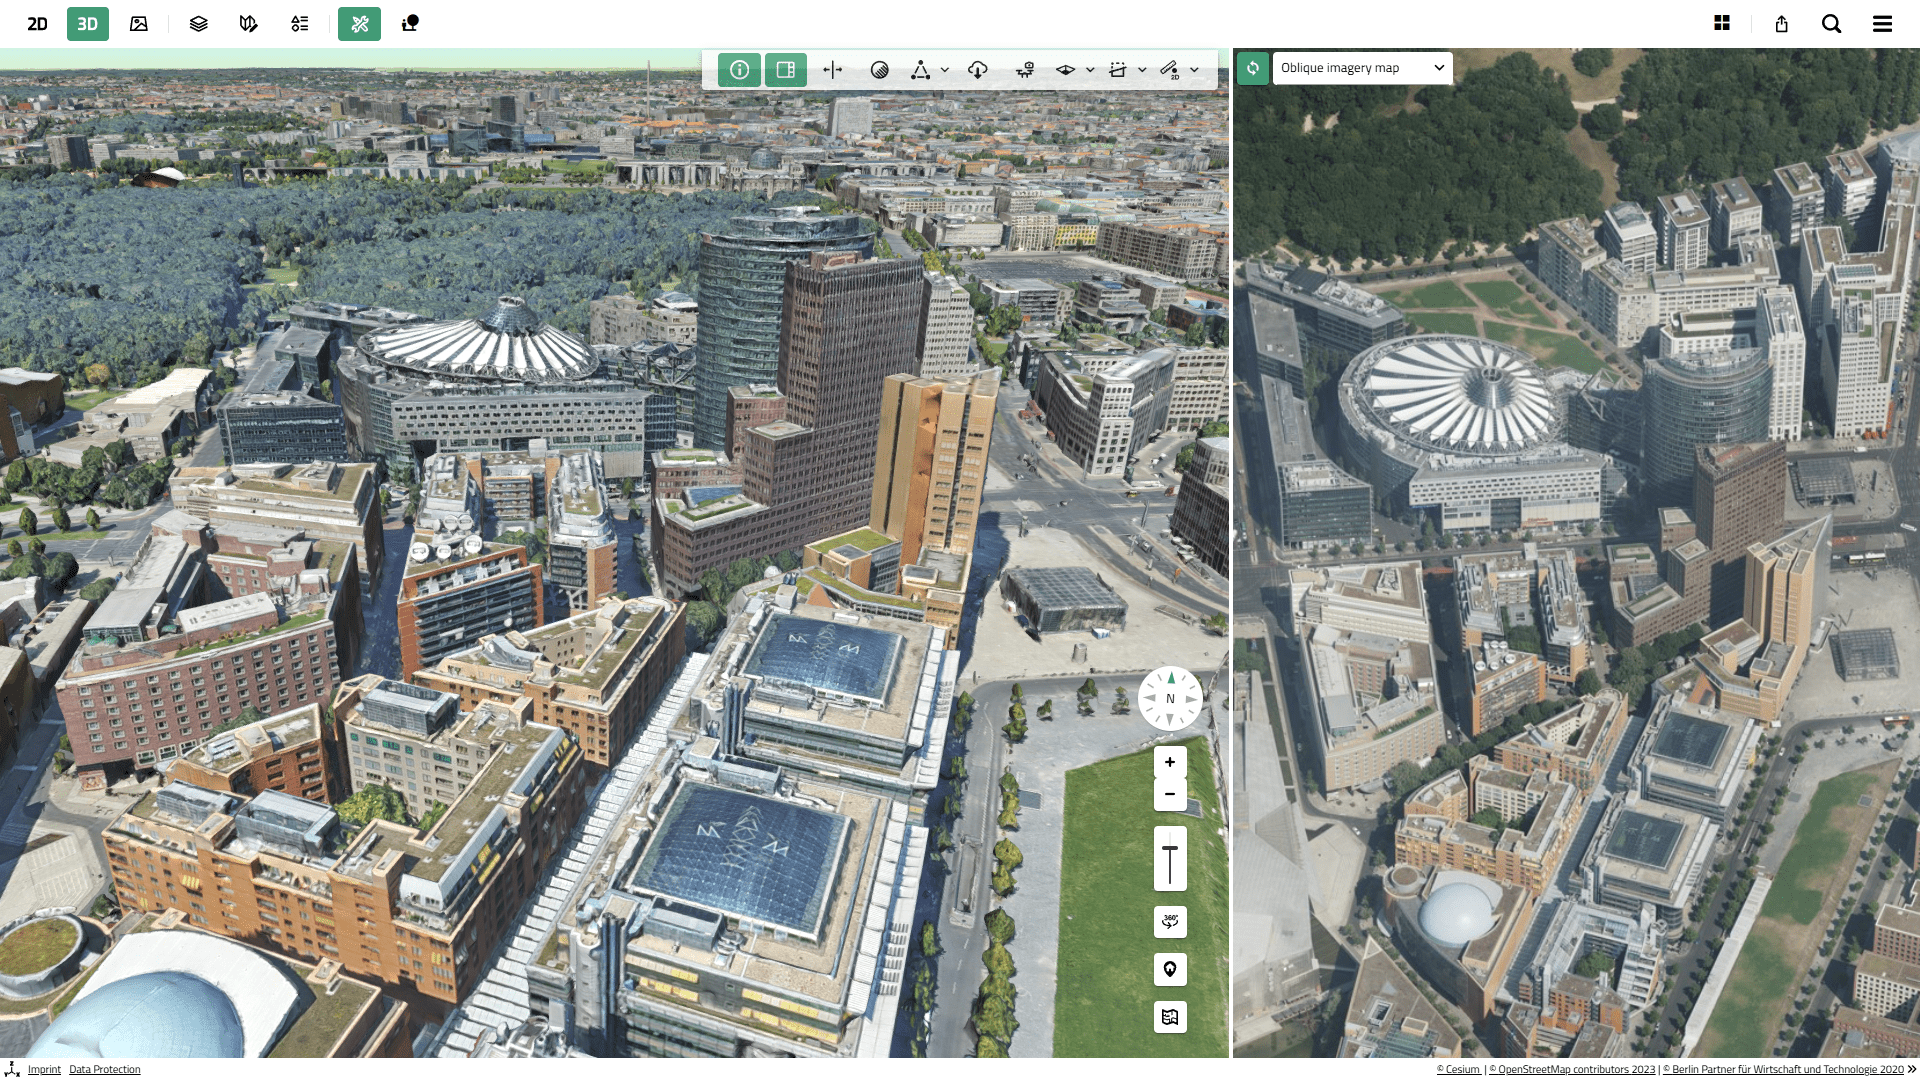
Task: Open the Imprint link
Action: pos(44,1070)
